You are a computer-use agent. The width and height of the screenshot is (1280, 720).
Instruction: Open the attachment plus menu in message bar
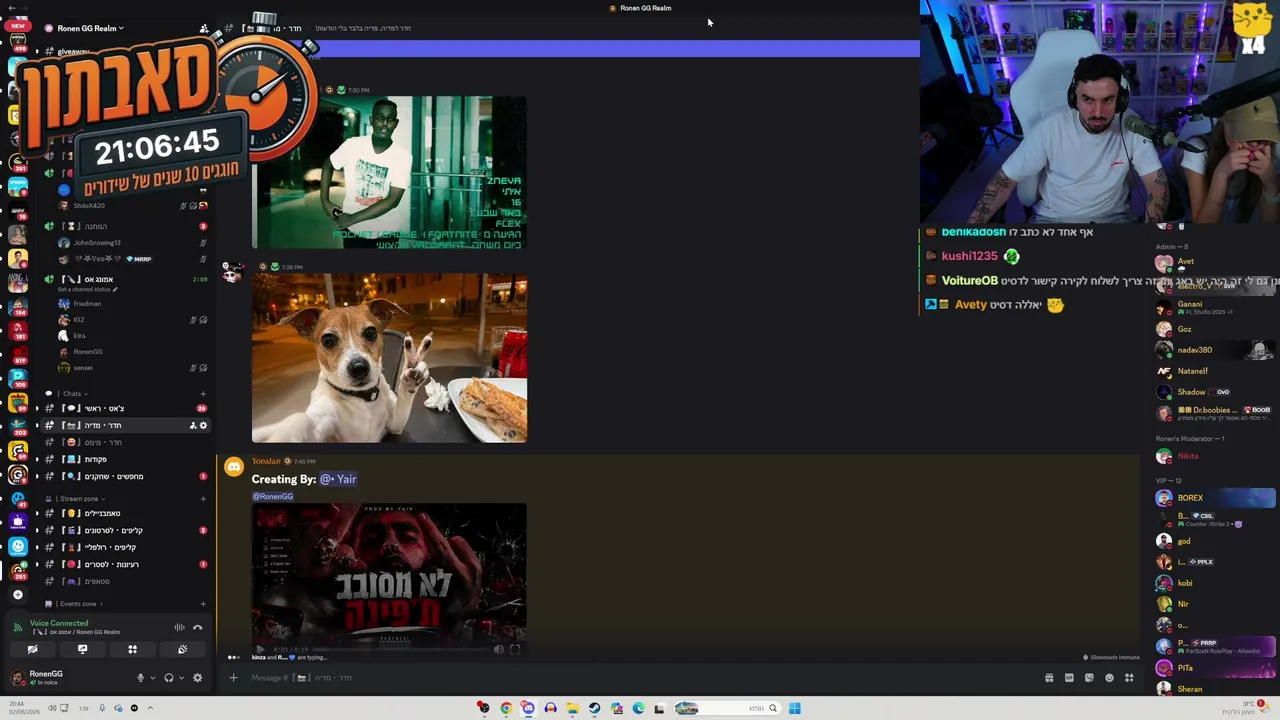tap(233, 678)
